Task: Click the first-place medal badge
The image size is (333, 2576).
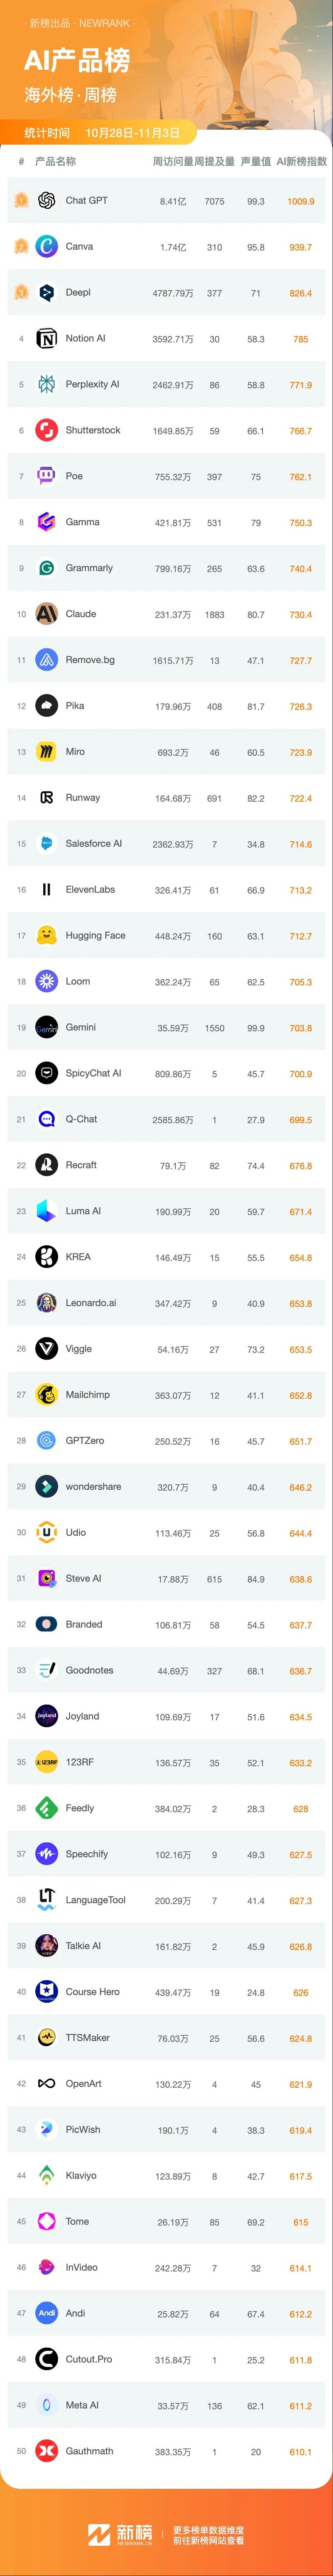Action: point(21,201)
